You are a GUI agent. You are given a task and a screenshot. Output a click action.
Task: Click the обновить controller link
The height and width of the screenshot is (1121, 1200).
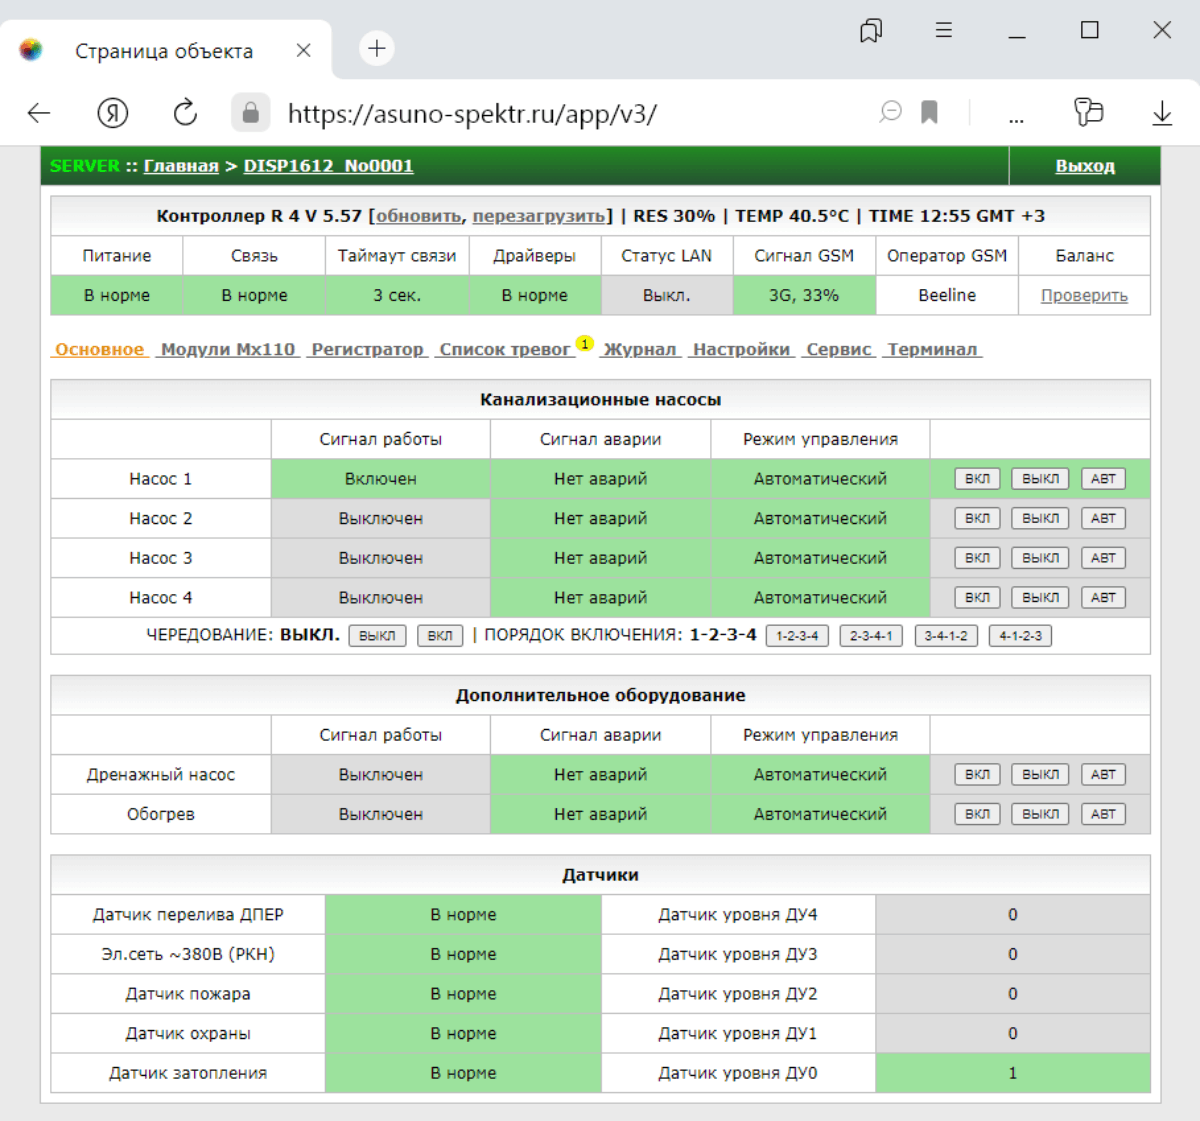coord(419,216)
